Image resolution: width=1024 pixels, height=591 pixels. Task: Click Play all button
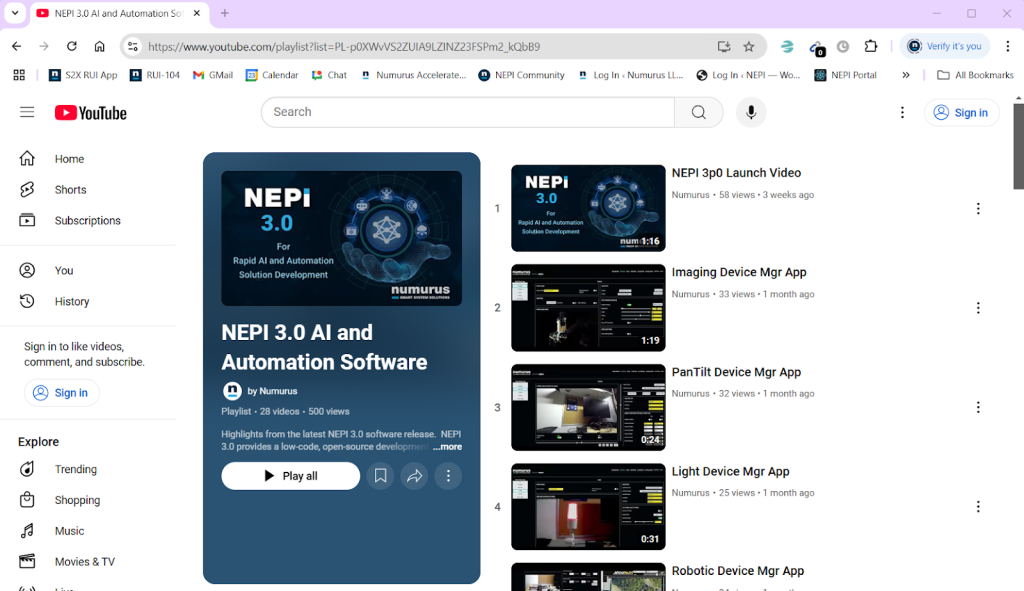point(291,476)
